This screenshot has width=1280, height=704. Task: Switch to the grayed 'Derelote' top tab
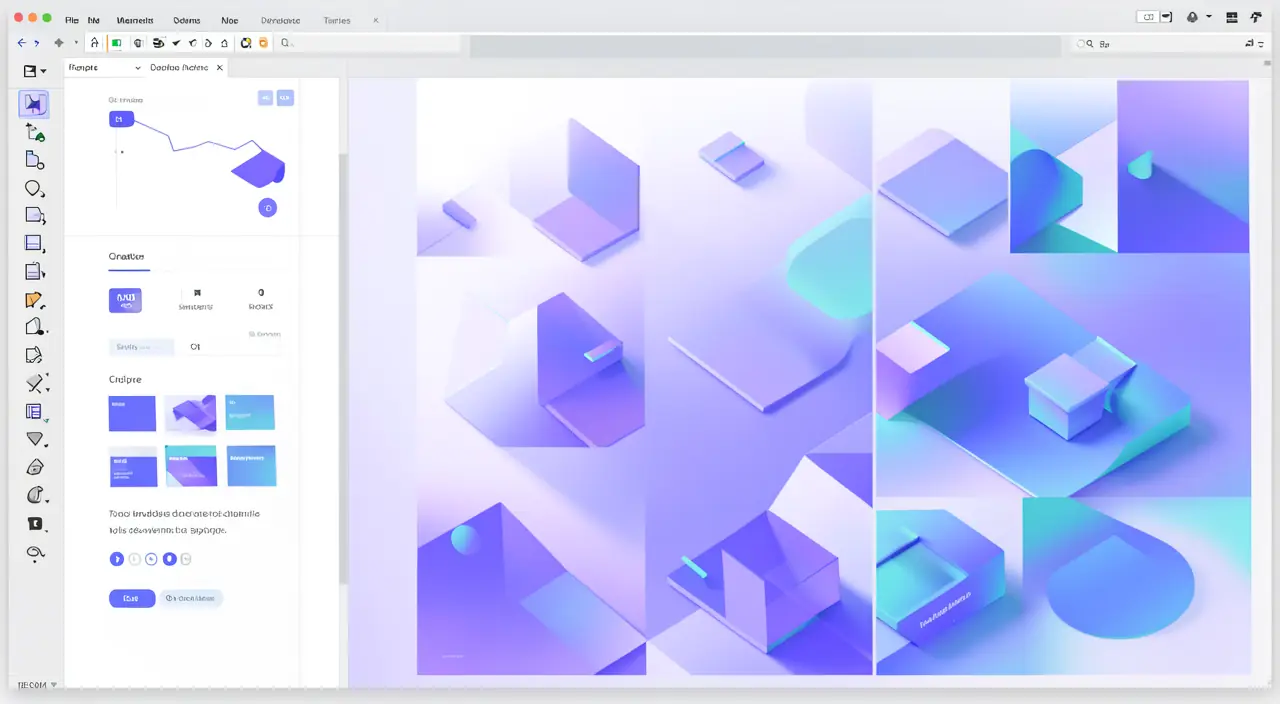[280, 20]
